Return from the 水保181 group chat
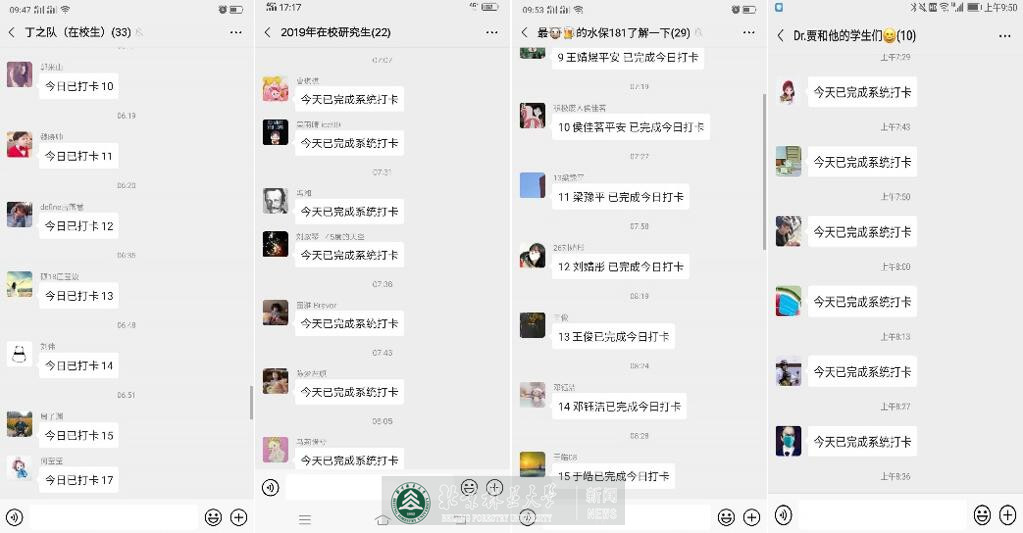The width and height of the screenshot is (1023, 533). click(525, 32)
